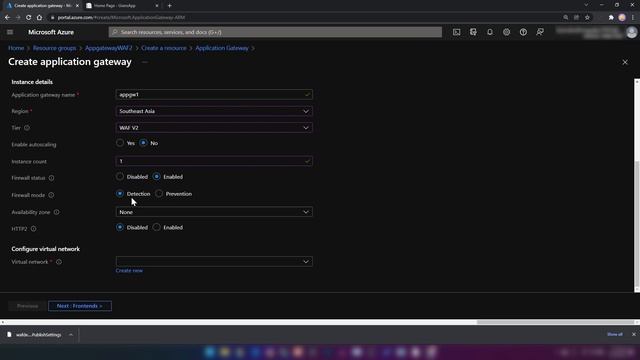Viewport: 640px width, 360px height.
Task: Set HTTP2 to Disabled
Action: (120, 227)
